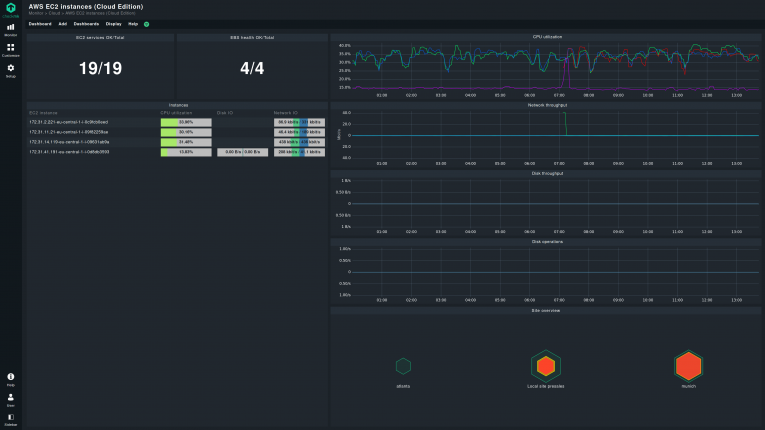Screen dimensions: 765x430
Task: Open the User profile menu
Action: (10, 398)
